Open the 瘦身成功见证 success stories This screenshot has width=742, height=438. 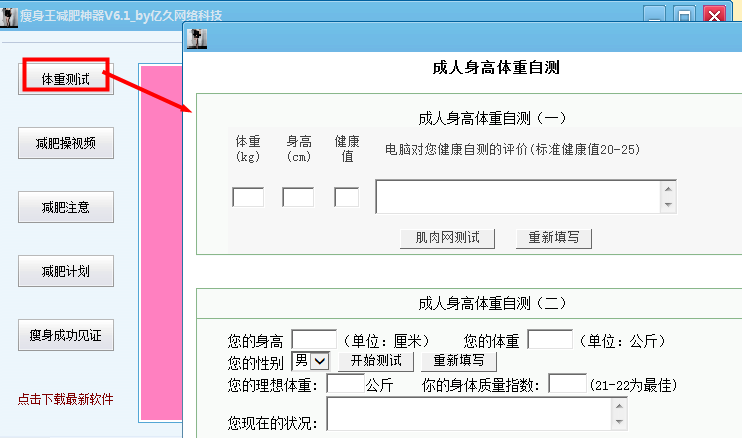pyautogui.click(x=66, y=335)
